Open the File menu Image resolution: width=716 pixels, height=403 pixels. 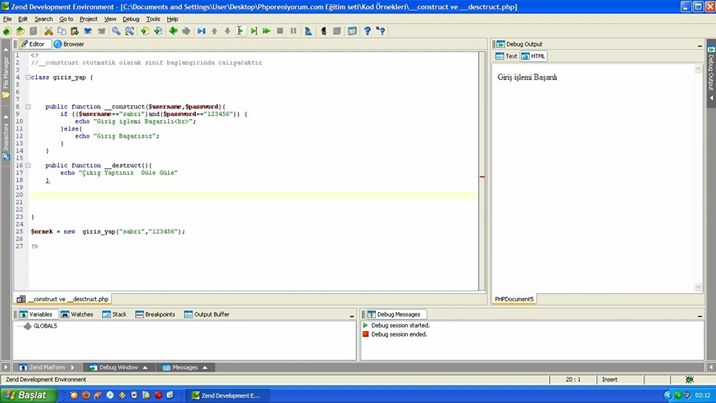coord(7,19)
